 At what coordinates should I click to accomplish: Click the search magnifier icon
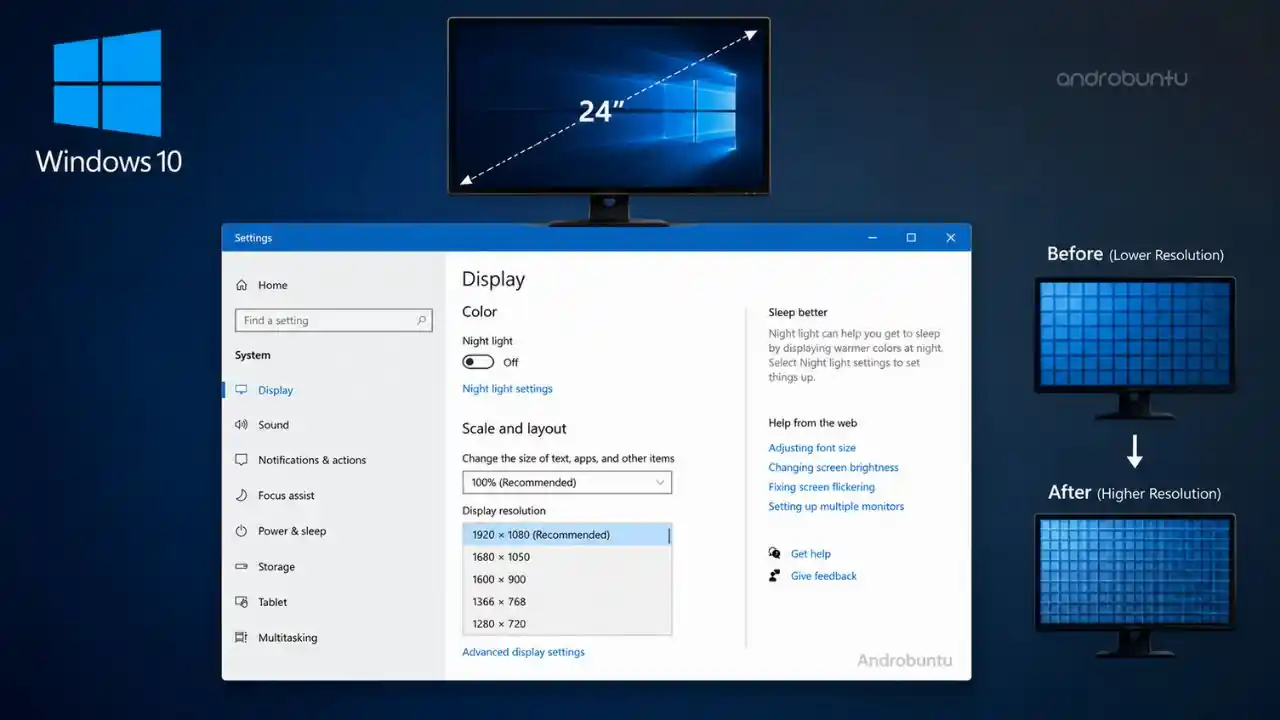(422, 320)
